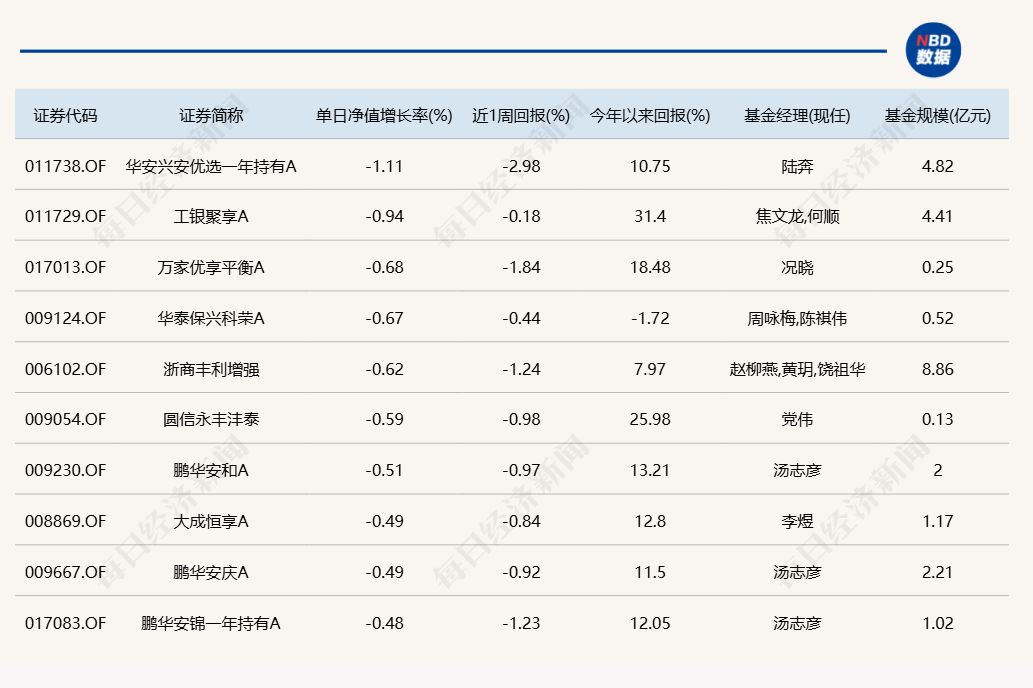Viewport: 1033px width, 688px height.
Task: Select fund name 鹏华安锦一年持有A
Action: [x=211, y=623]
